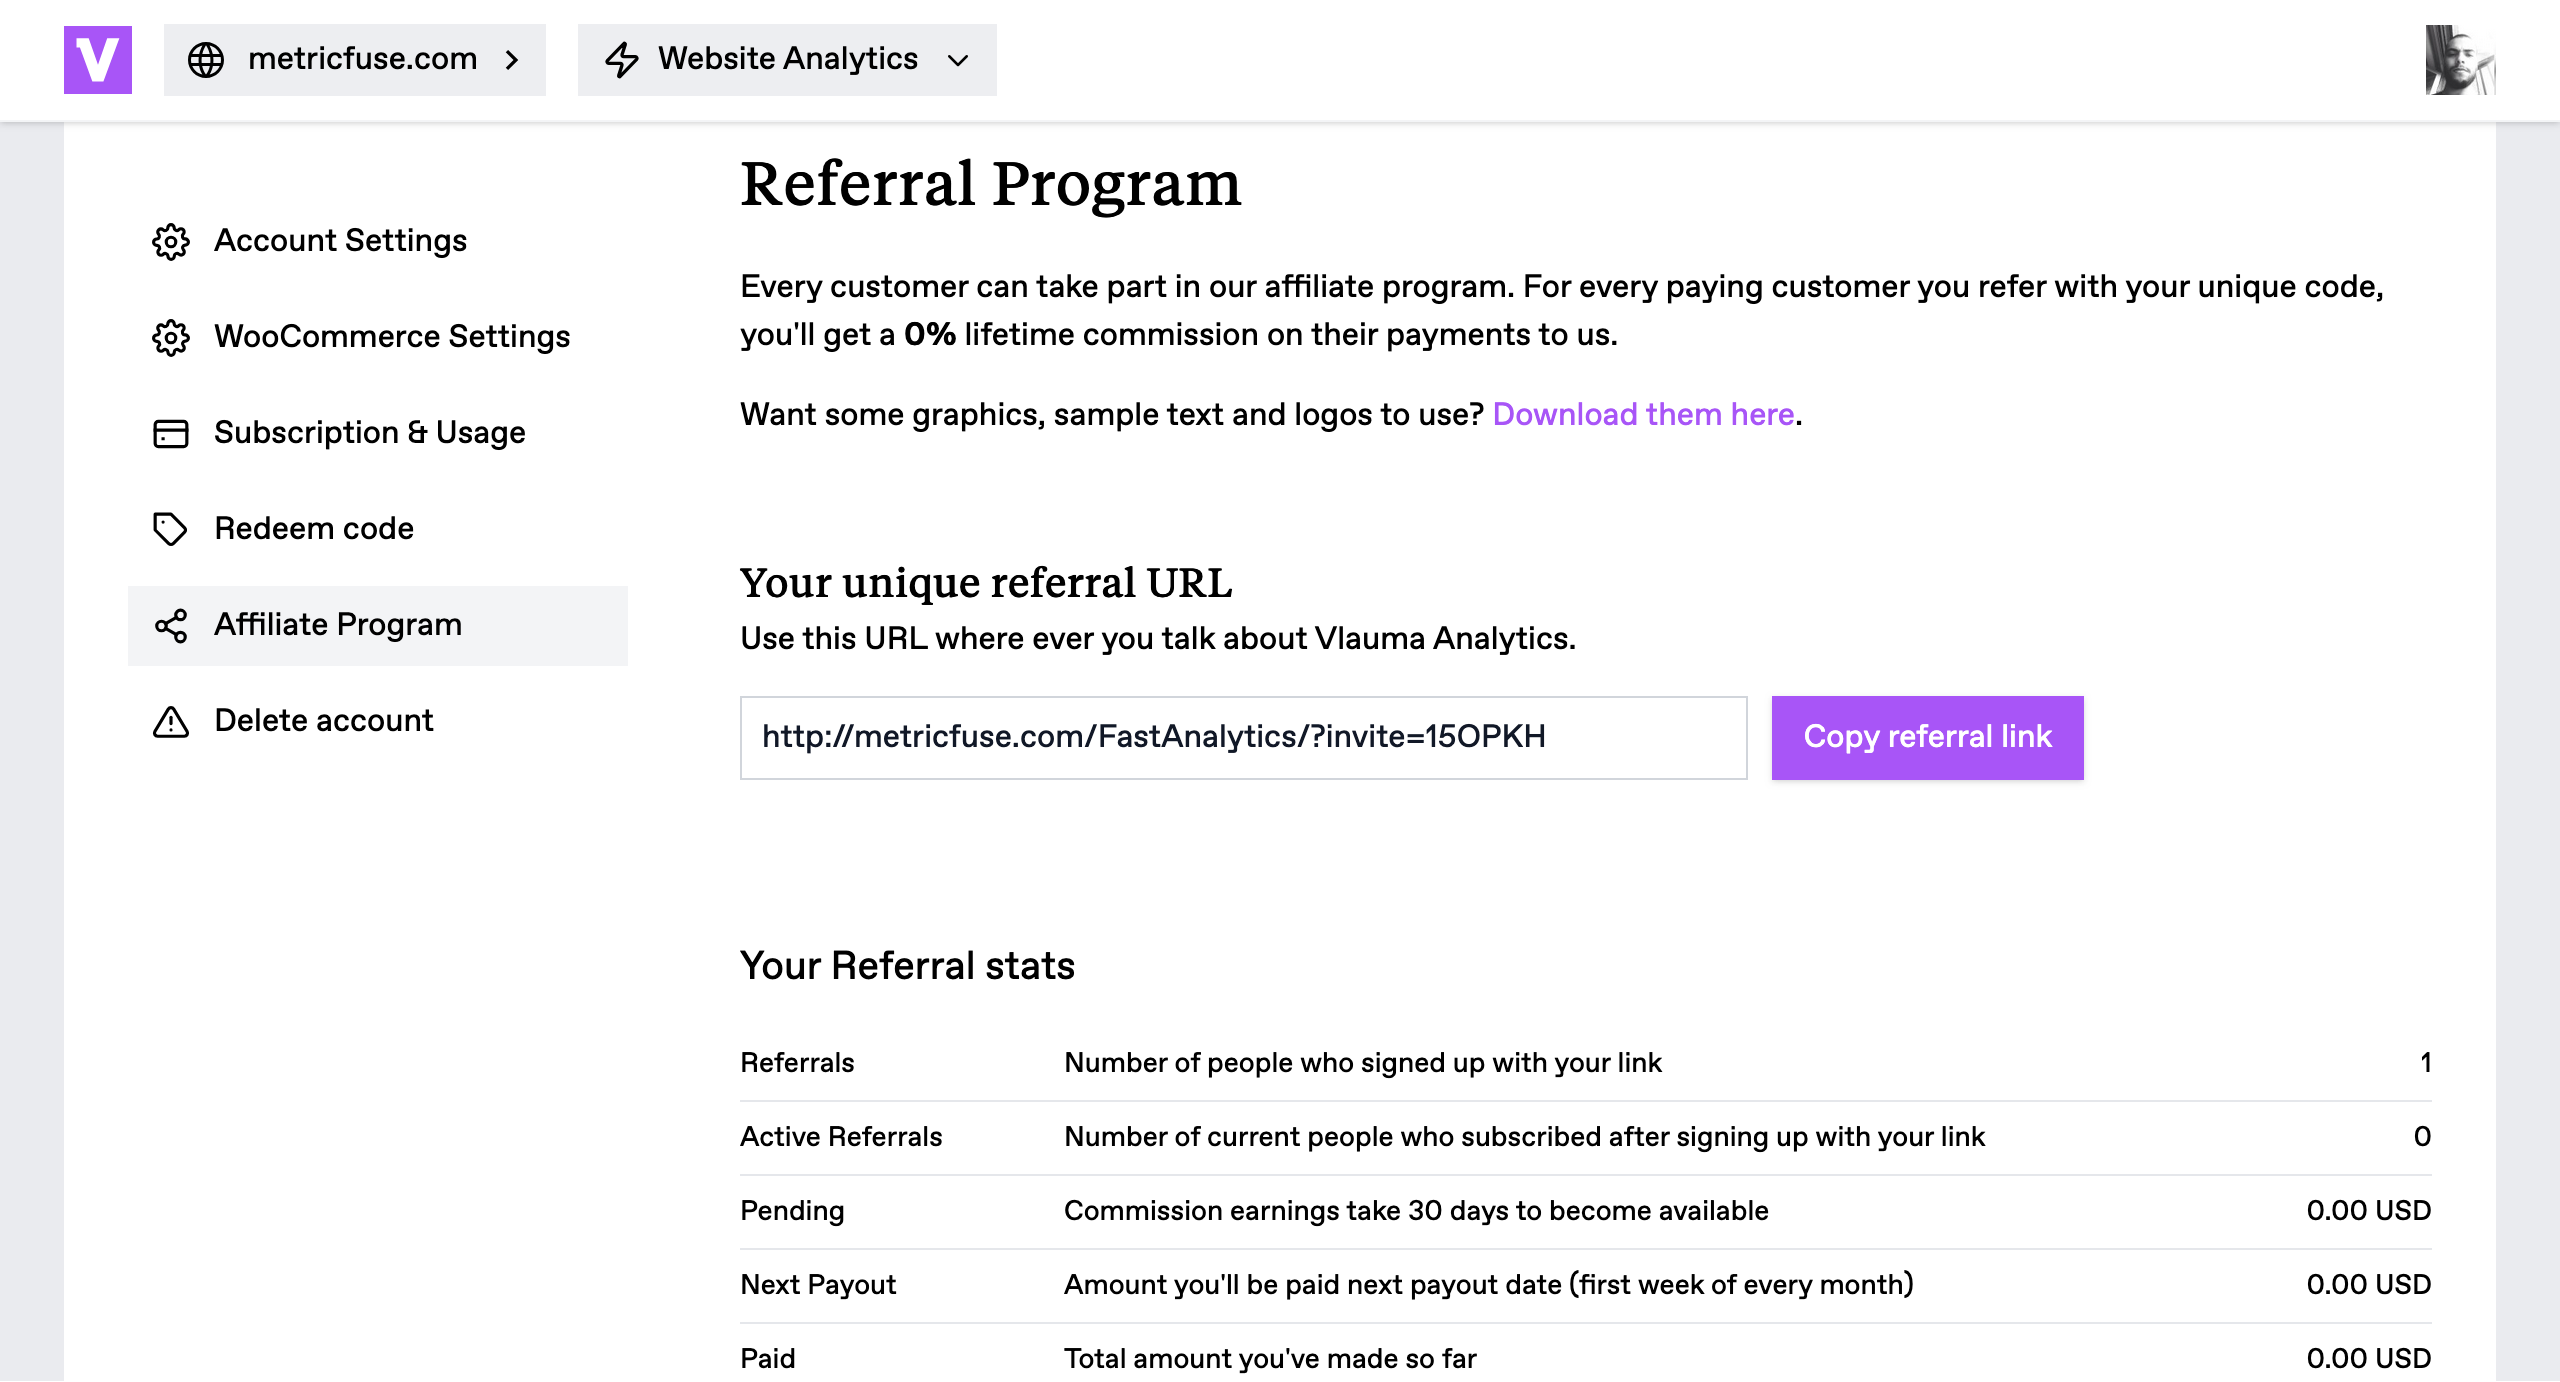This screenshot has height=1382, width=2560.
Task: Click the gear icon next to Account Settings
Action: pyautogui.click(x=171, y=241)
